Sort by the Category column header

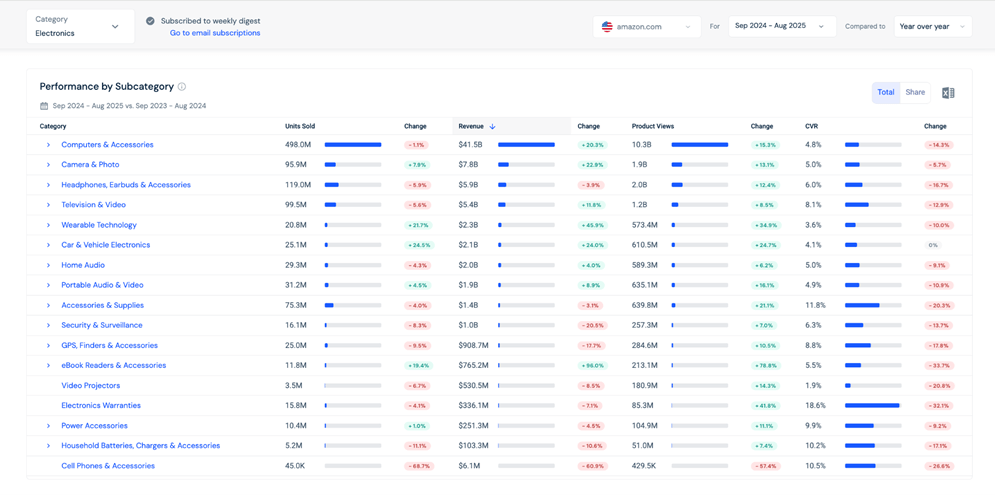click(x=53, y=126)
